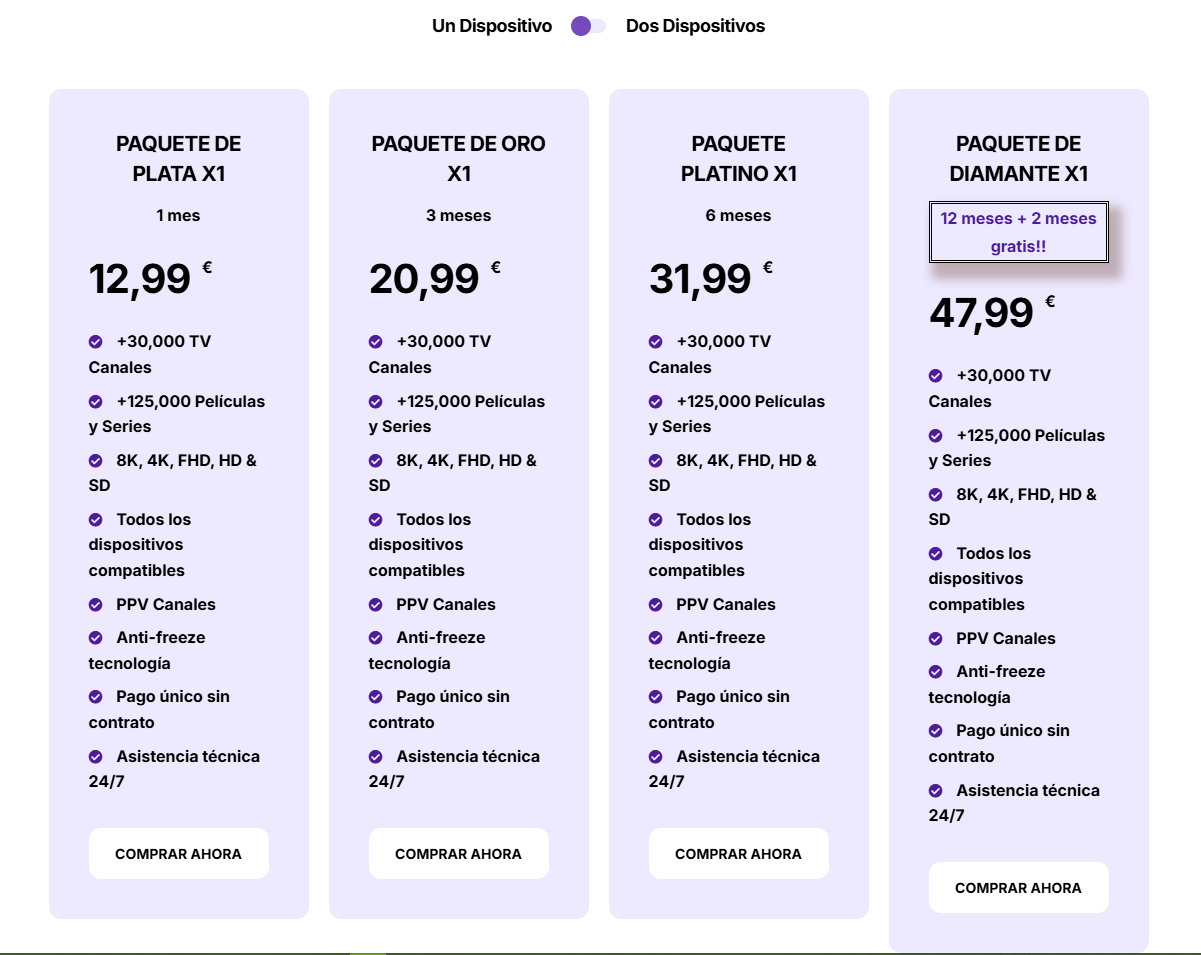Click Diamante package Asistencia técnica checkmark icon
Viewport: 1201px width, 955px height.
point(936,791)
